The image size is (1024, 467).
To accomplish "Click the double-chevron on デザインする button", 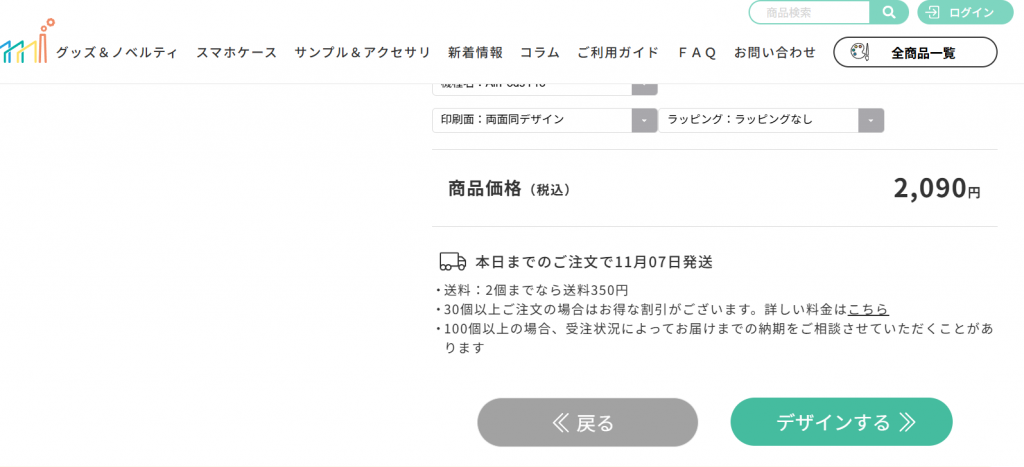I will pyautogui.click(x=907, y=422).
